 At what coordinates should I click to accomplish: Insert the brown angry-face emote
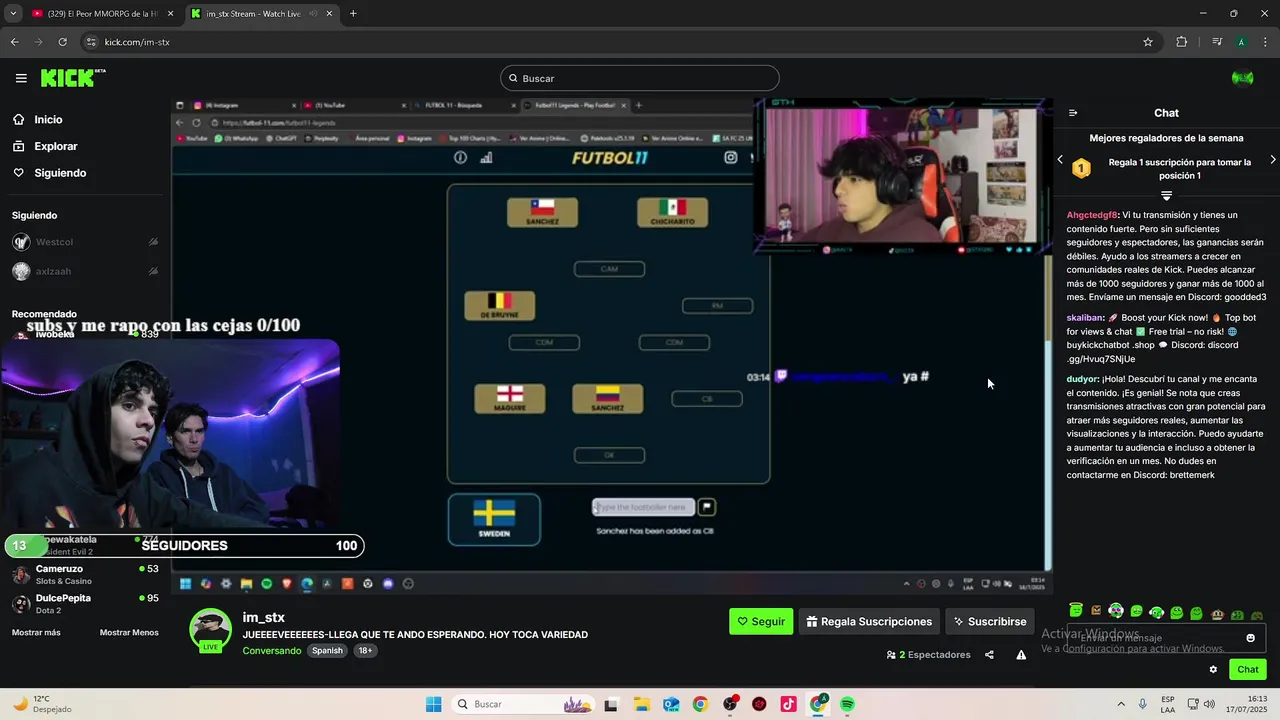(1096, 611)
